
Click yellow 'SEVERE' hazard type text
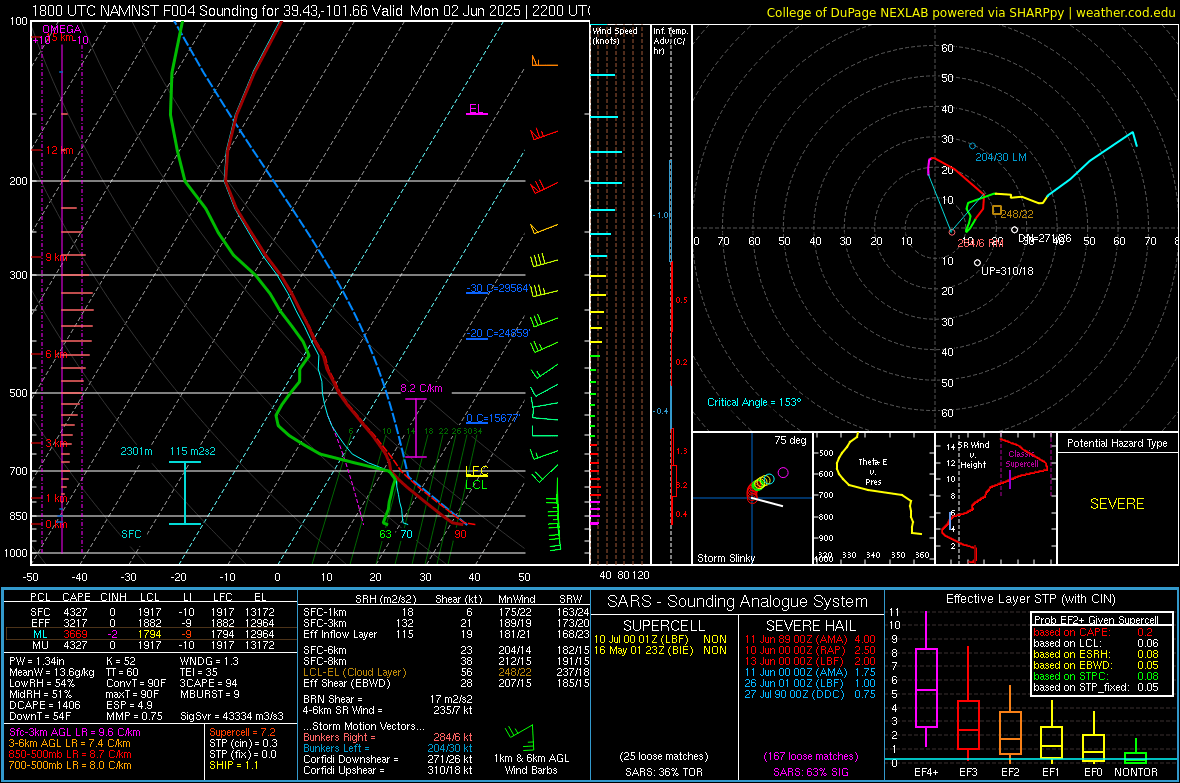click(1117, 504)
